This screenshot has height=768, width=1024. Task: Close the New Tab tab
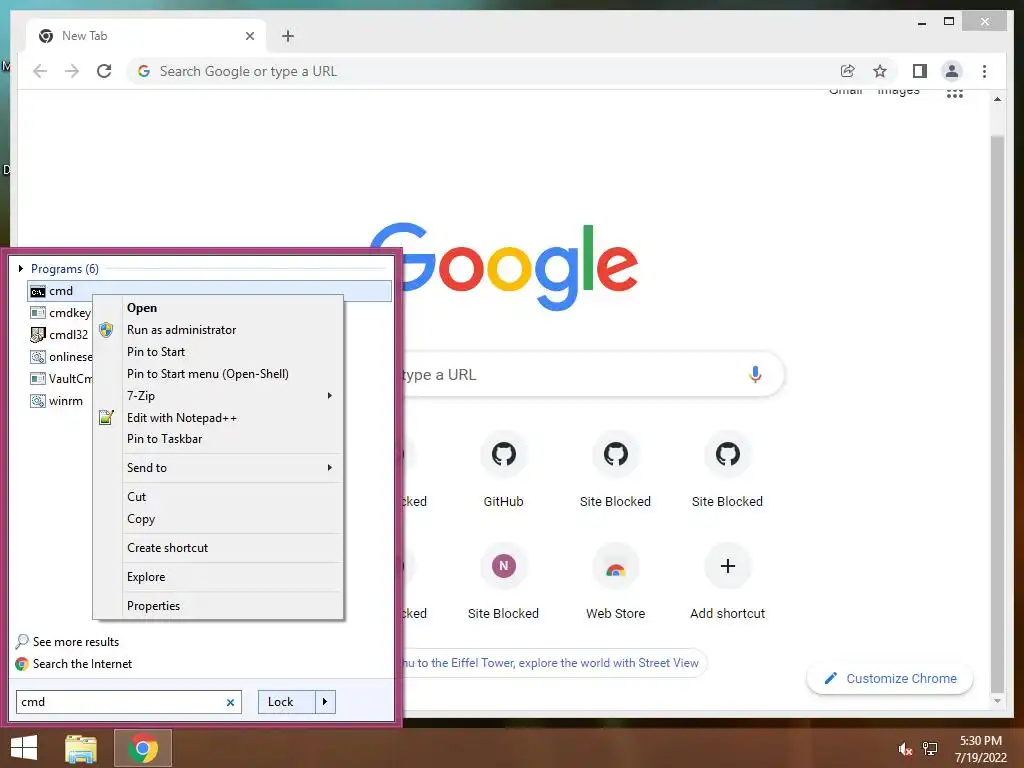(x=249, y=36)
